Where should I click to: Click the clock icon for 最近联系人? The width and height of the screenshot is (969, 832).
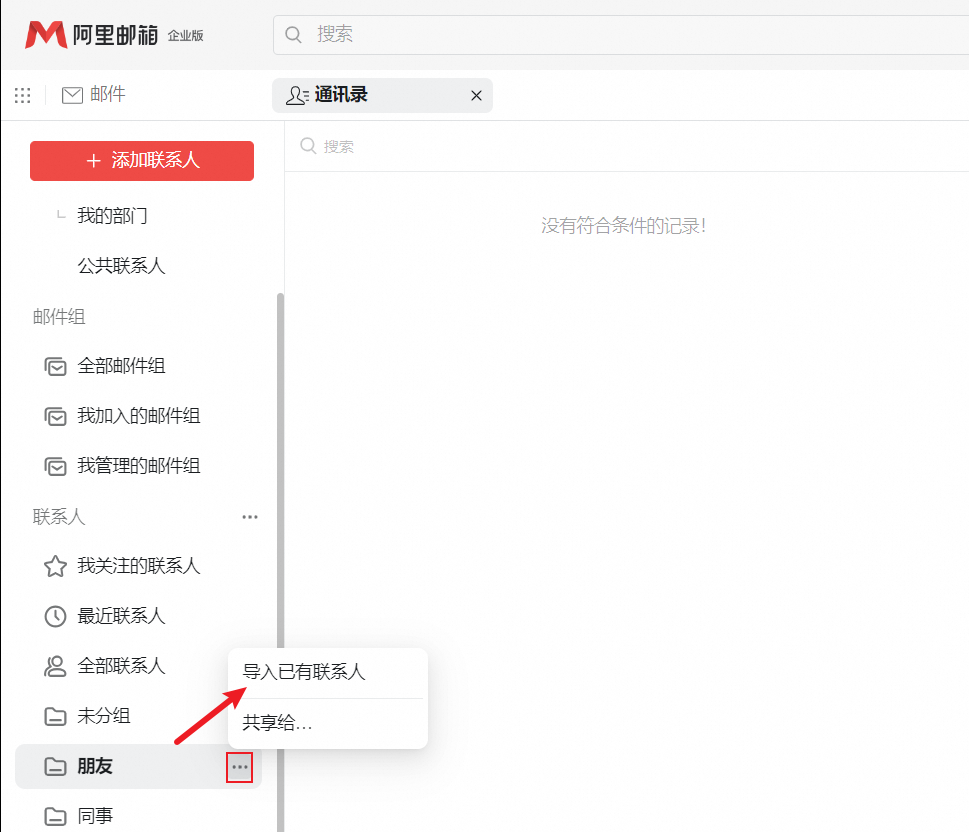[55, 616]
